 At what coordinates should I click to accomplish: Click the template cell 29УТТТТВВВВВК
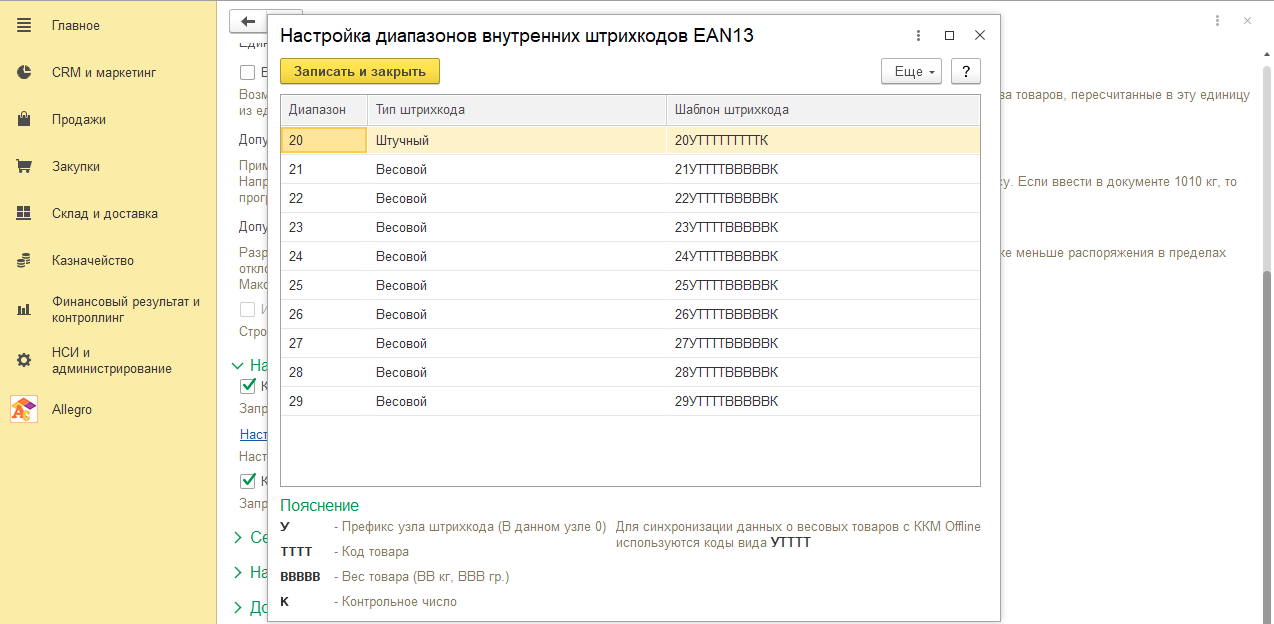pos(823,402)
